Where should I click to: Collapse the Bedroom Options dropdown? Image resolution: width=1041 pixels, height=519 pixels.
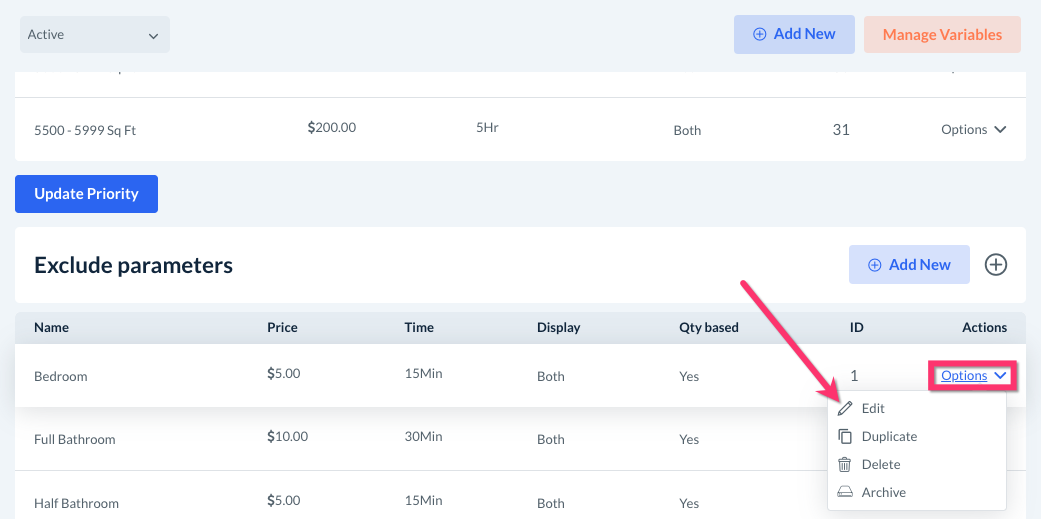[x=973, y=376]
